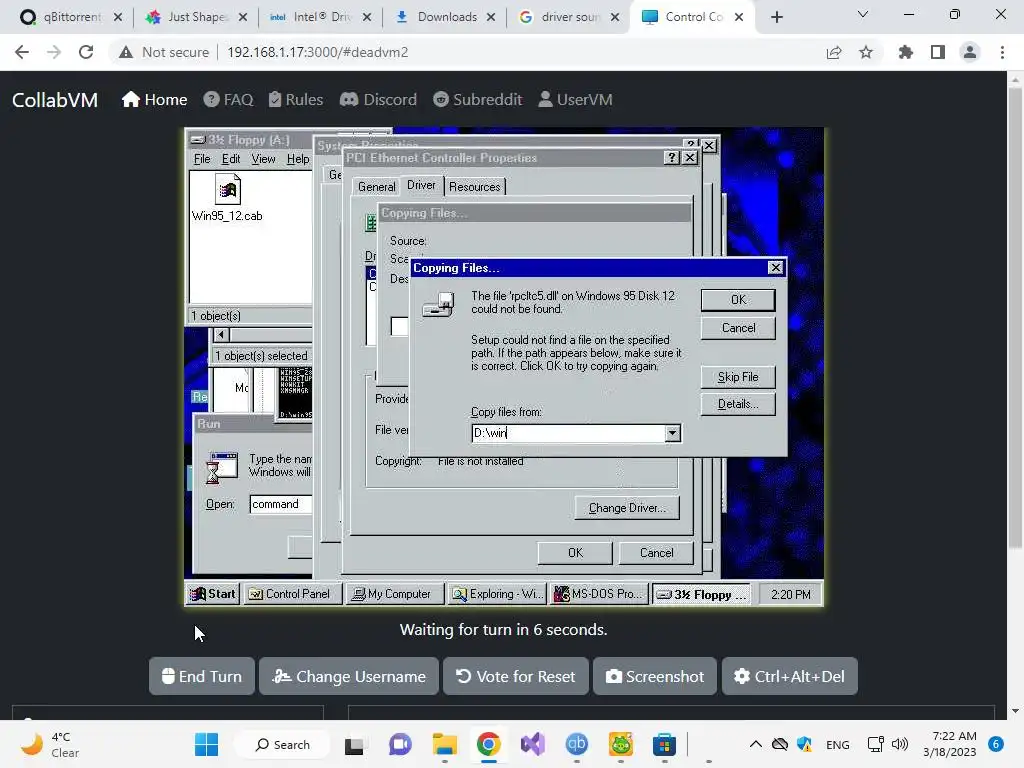Switch to My Computer taskbar item
This screenshot has height=768, width=1024.
coord(394,594)
